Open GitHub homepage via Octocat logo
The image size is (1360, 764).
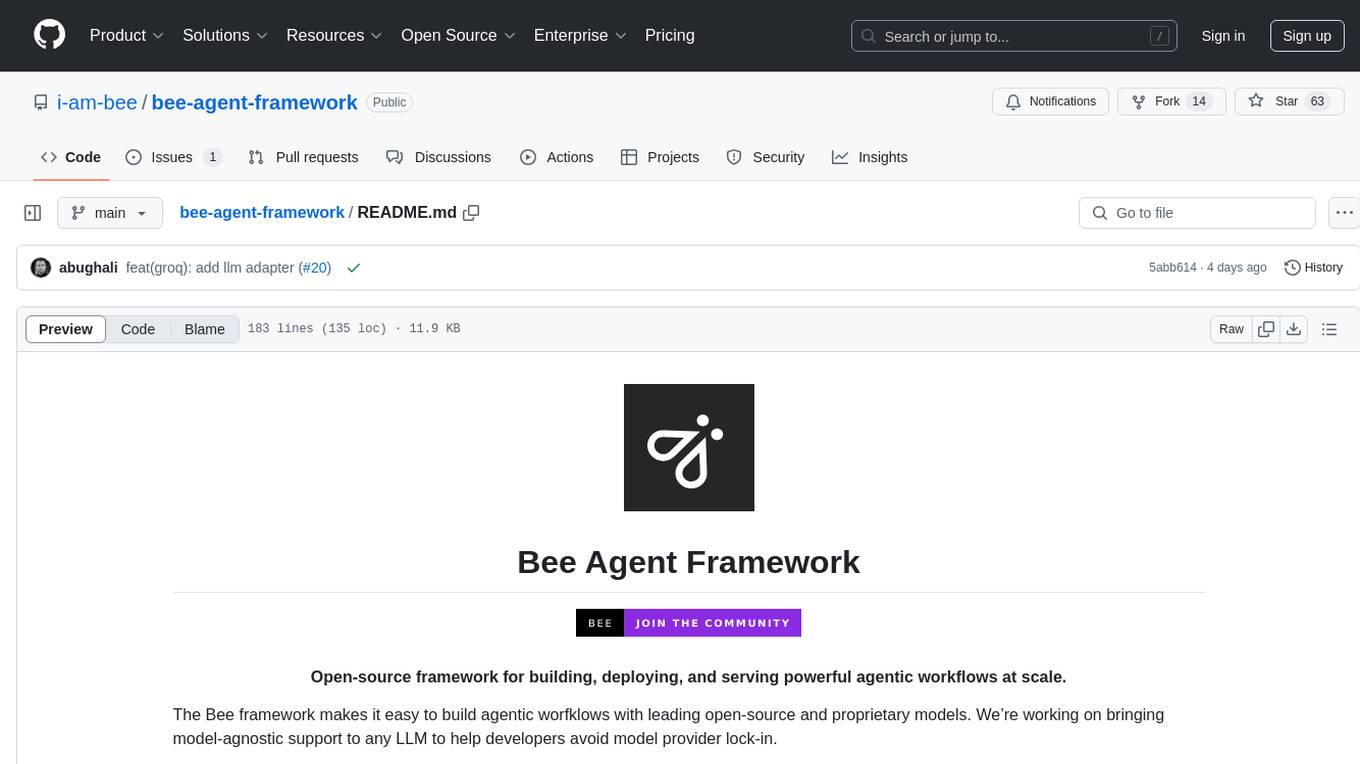tap(49, 35)
